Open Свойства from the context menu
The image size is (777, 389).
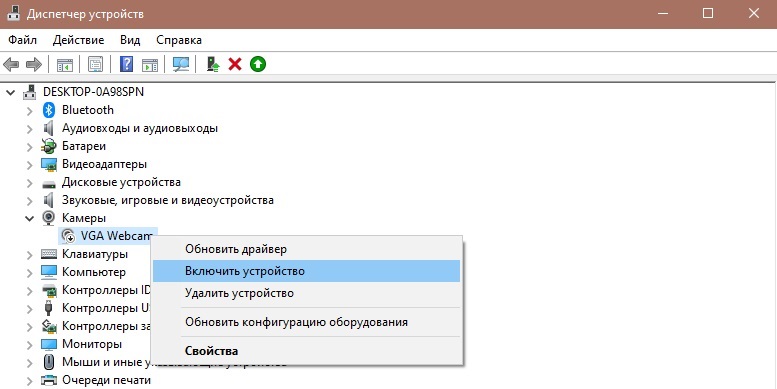[306, 351]
